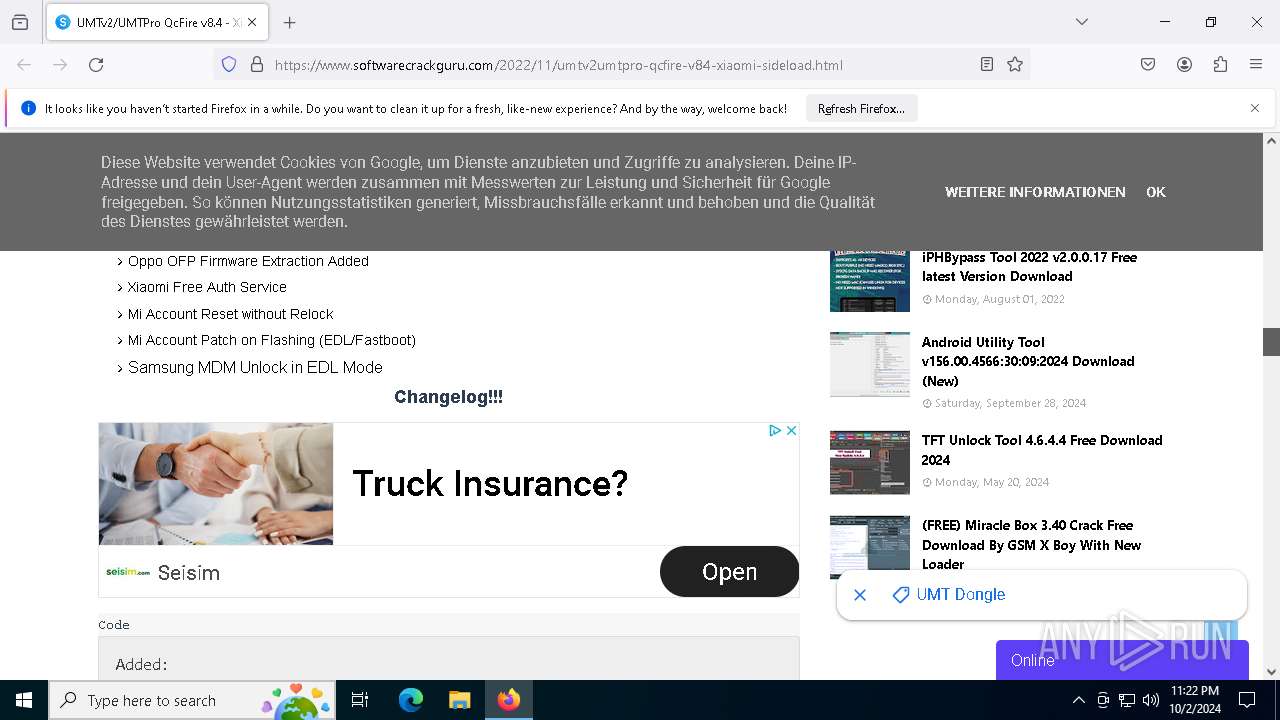Open Firefox View recent browsing icon

pos(20,22)
